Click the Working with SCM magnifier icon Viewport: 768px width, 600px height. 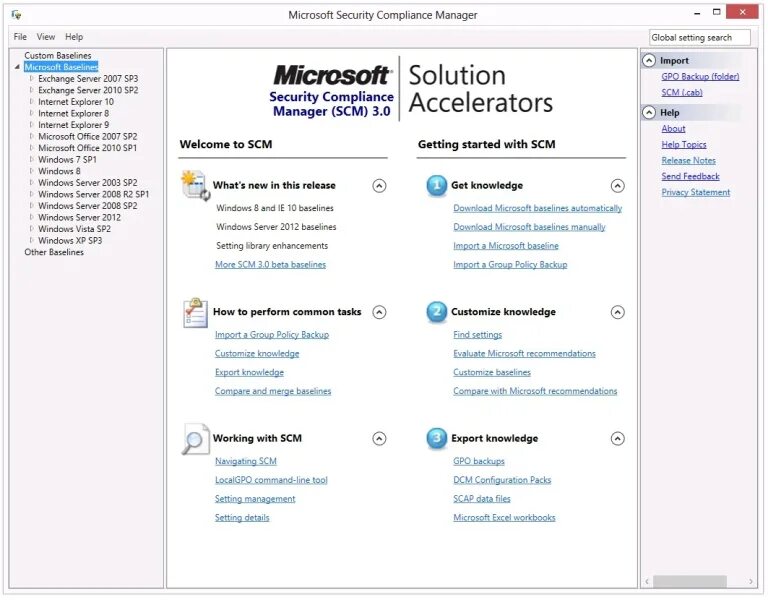[195, 439]
